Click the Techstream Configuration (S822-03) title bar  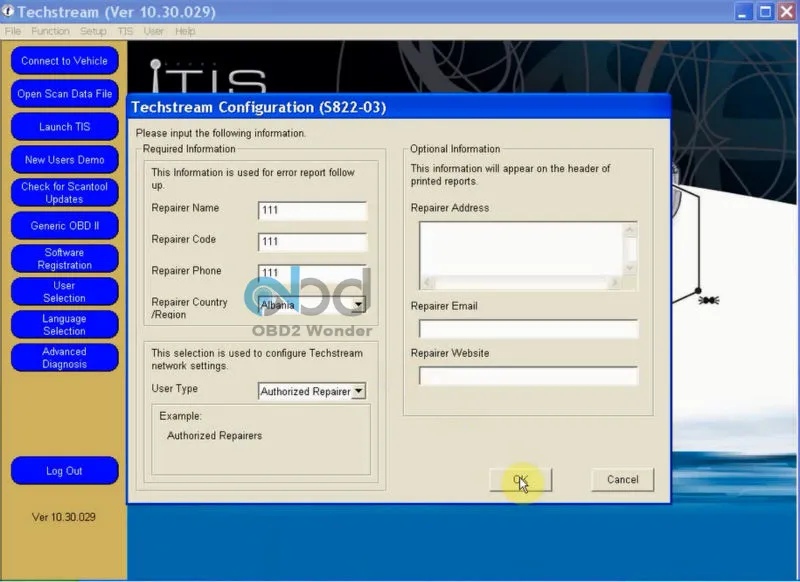pyautogui.click(x=399, y=107)
